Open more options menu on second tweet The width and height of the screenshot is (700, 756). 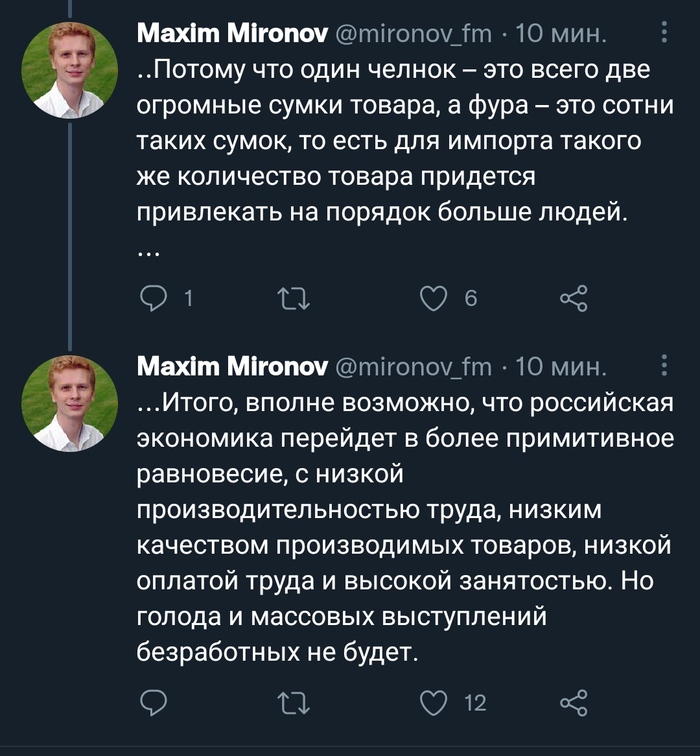666,366
